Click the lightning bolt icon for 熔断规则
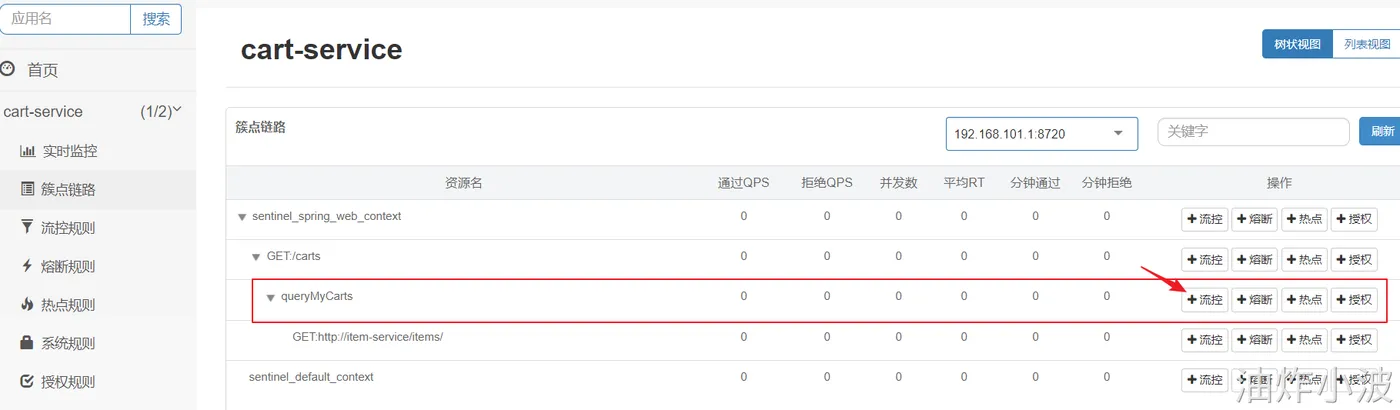 tap(27, 266)
